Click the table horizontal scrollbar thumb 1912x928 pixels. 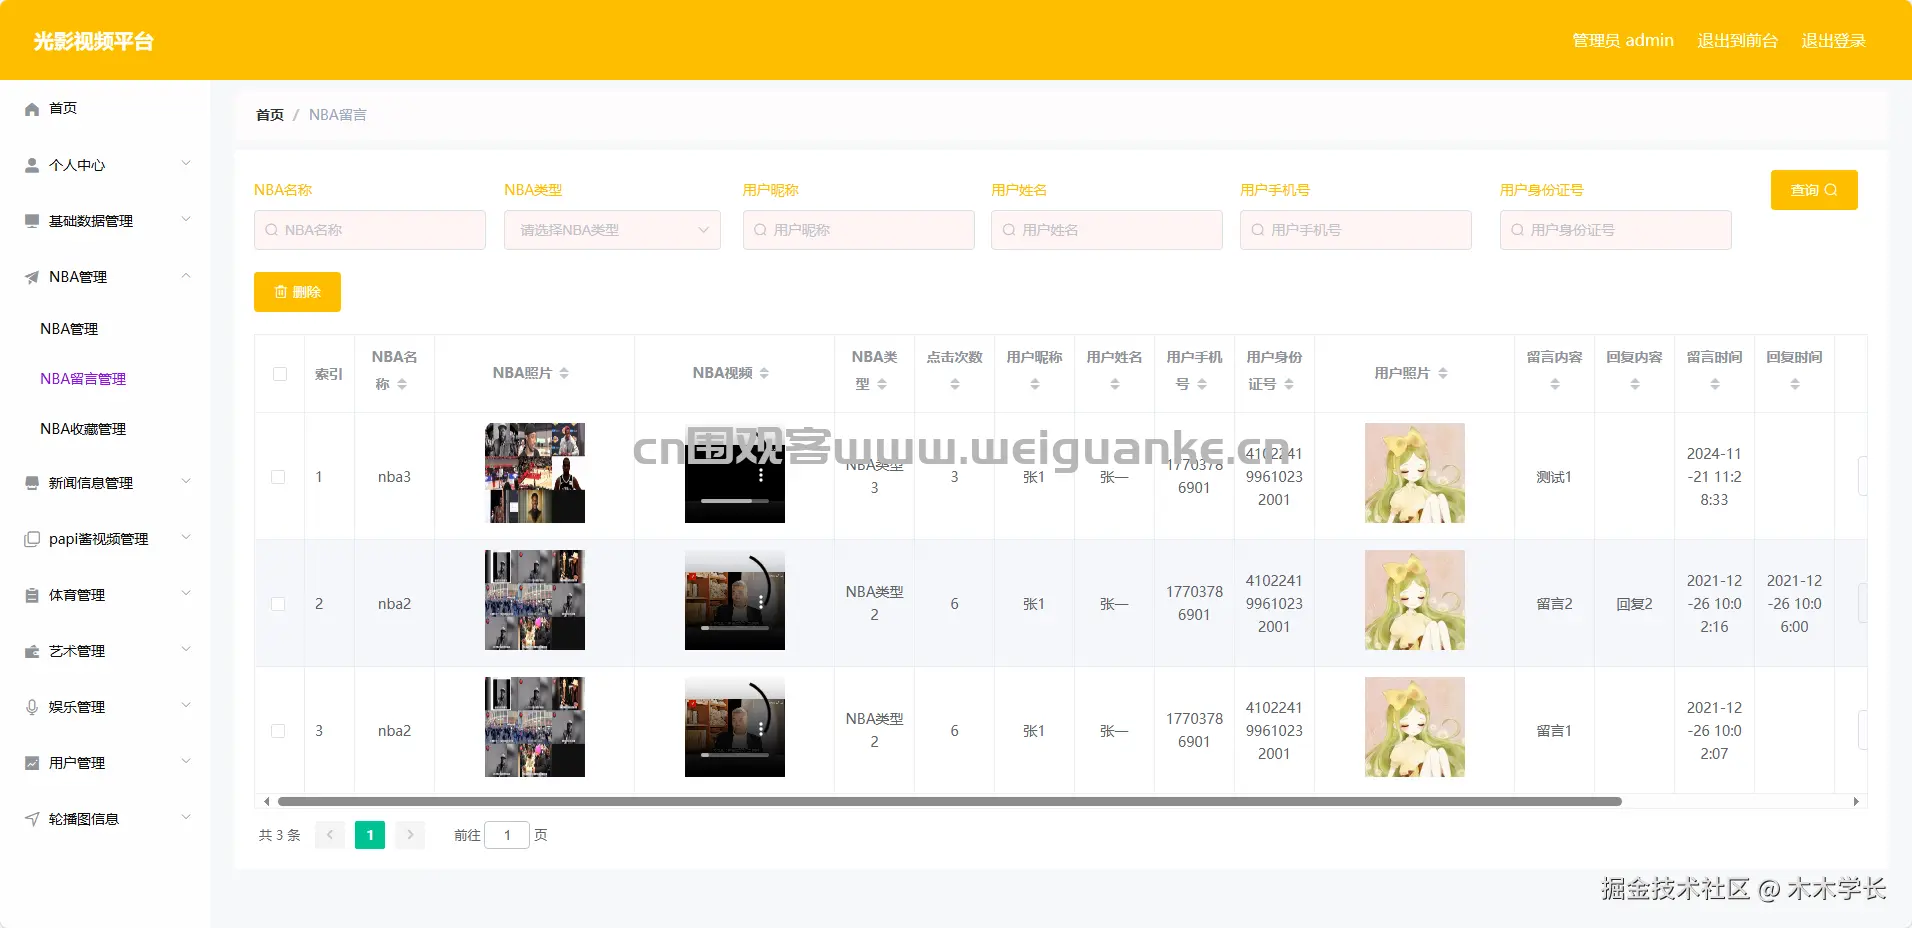pos(950,801)
